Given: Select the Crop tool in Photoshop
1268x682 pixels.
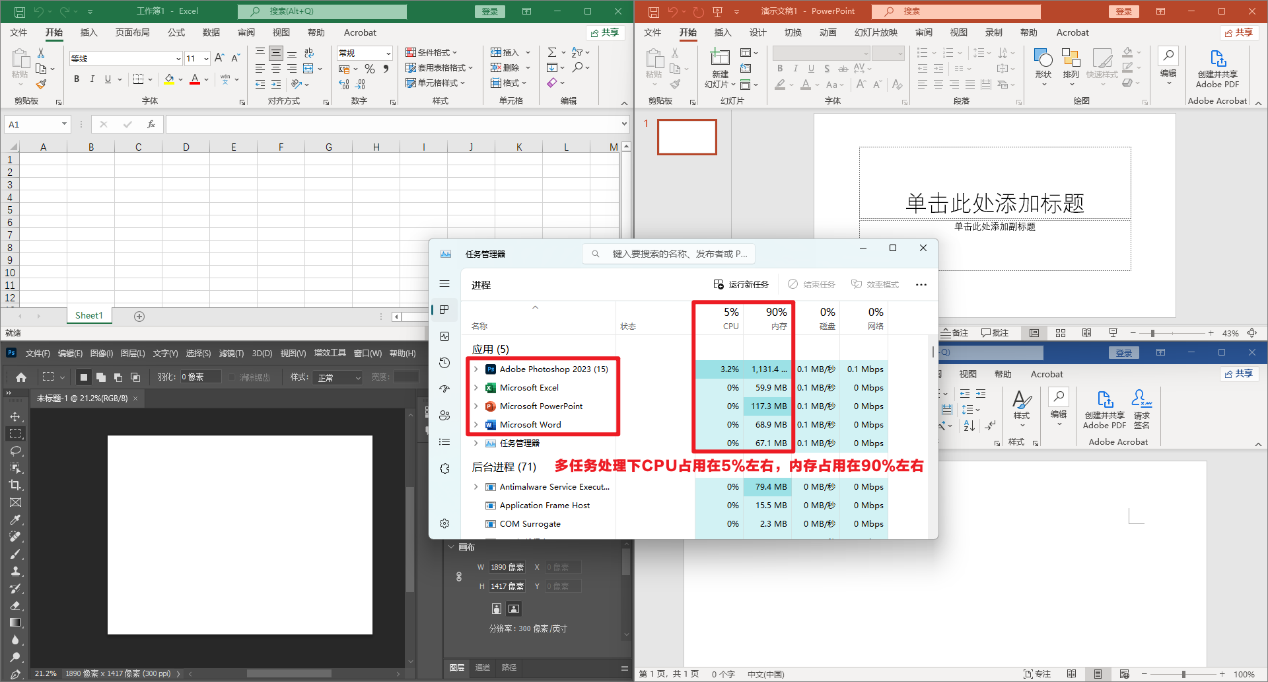Looking at the screenshot, I should 15,485.
